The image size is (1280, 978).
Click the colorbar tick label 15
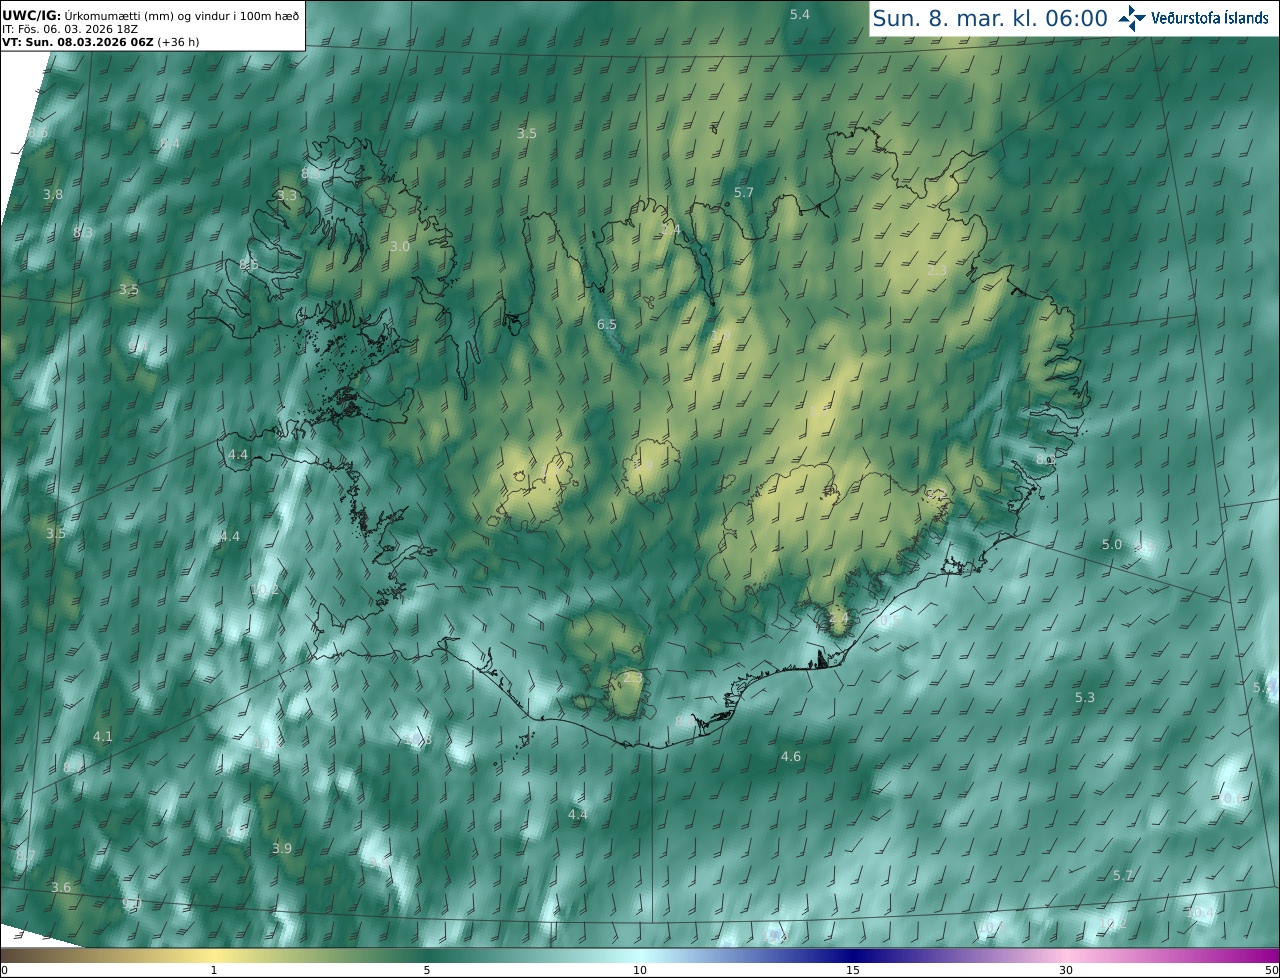(853, 970)
